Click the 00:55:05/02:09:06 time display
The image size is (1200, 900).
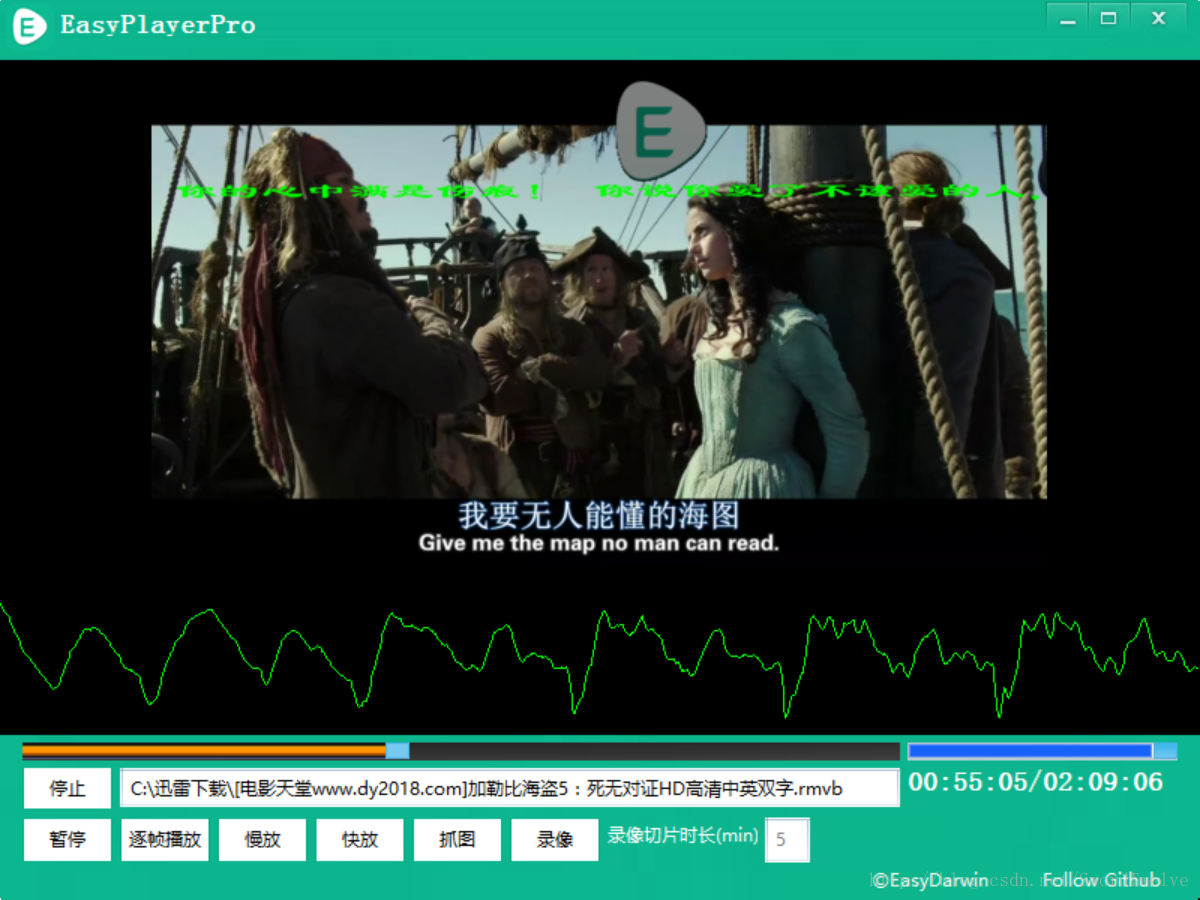pyautogui.click(x=1036, y=782)
